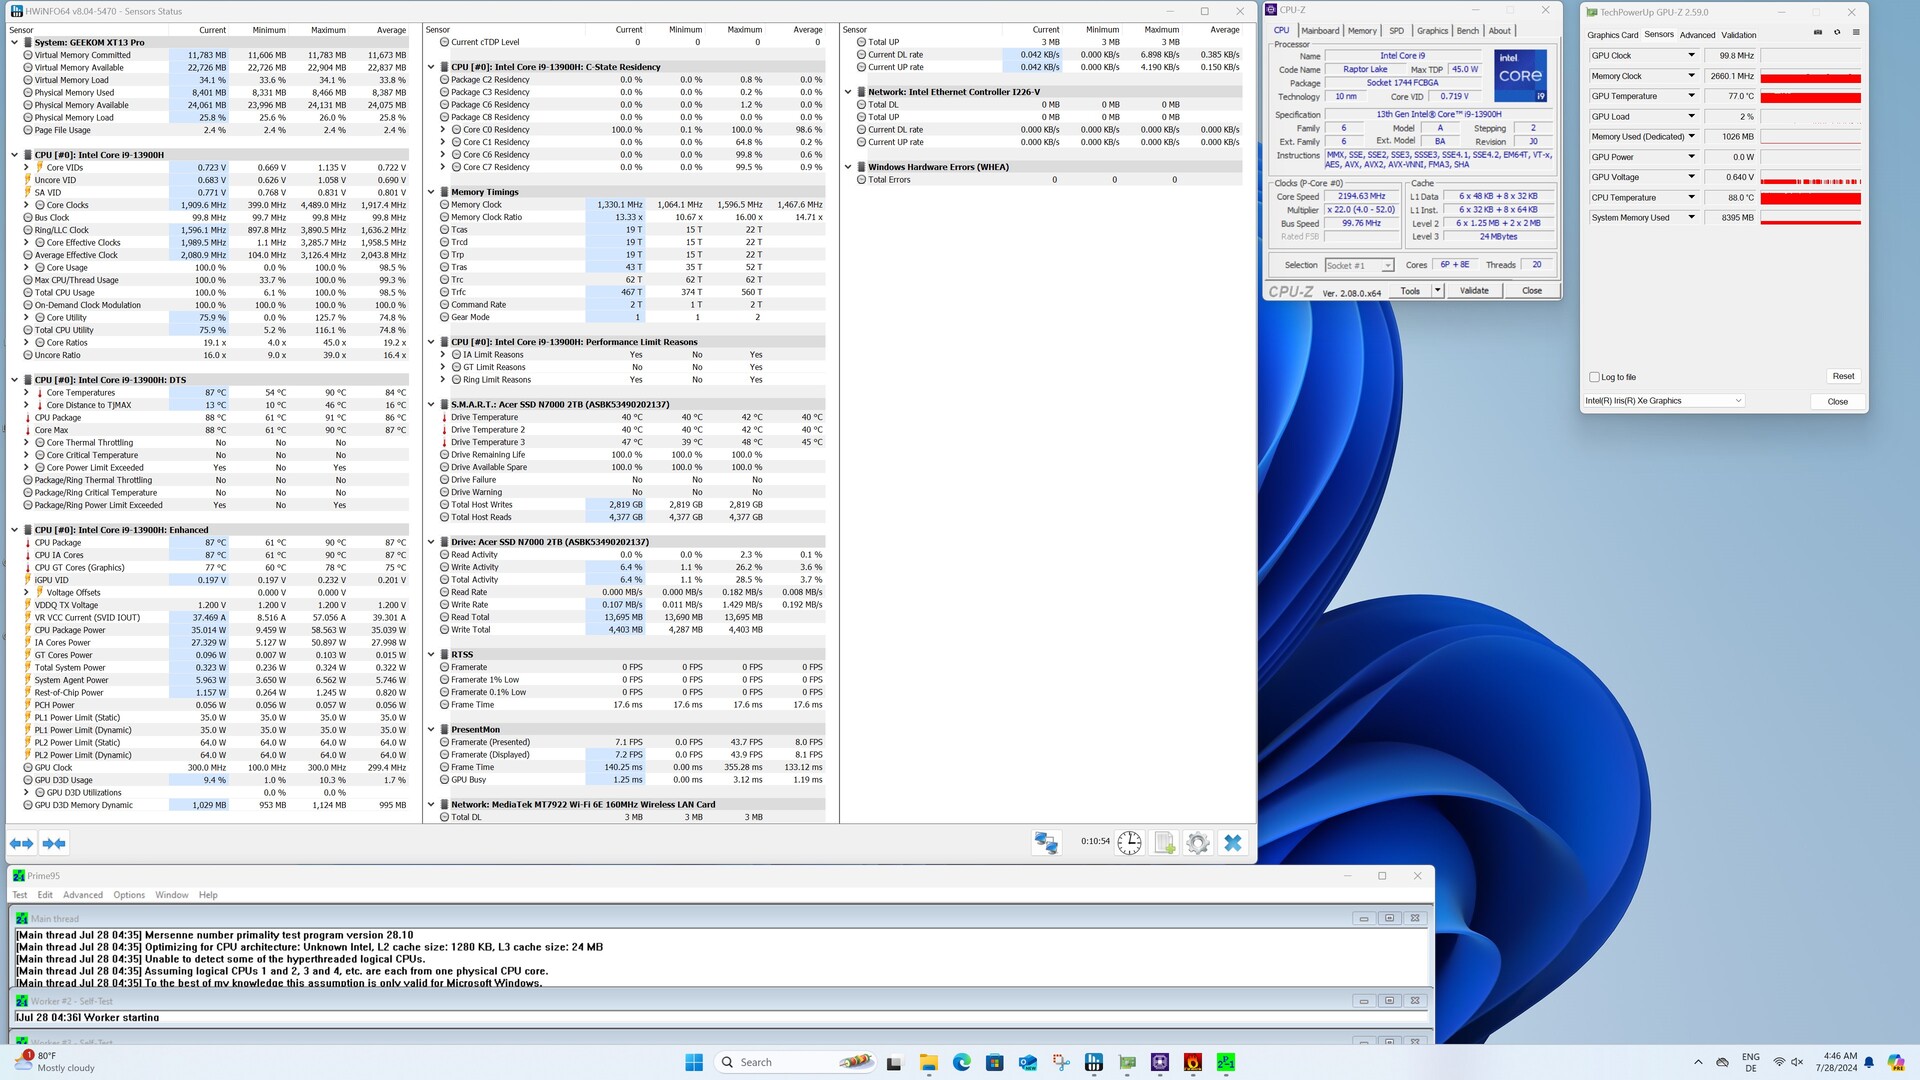Click the blue X close sensors icon
The height and width of the screenshot is (1080, 1920).
click(1233, 843)
